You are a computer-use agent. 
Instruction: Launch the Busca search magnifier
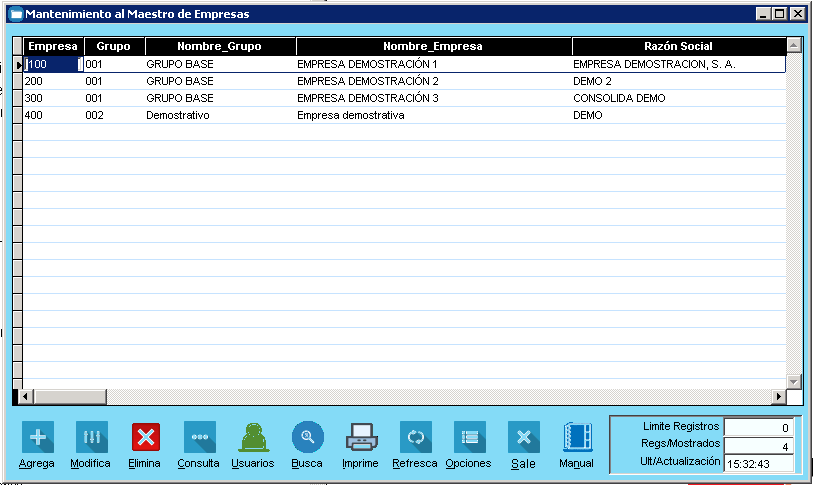coord(307,438)
